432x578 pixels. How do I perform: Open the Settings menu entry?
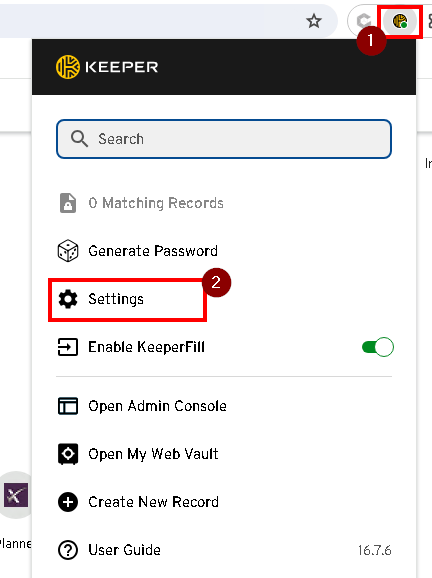(x=116, y=299)
